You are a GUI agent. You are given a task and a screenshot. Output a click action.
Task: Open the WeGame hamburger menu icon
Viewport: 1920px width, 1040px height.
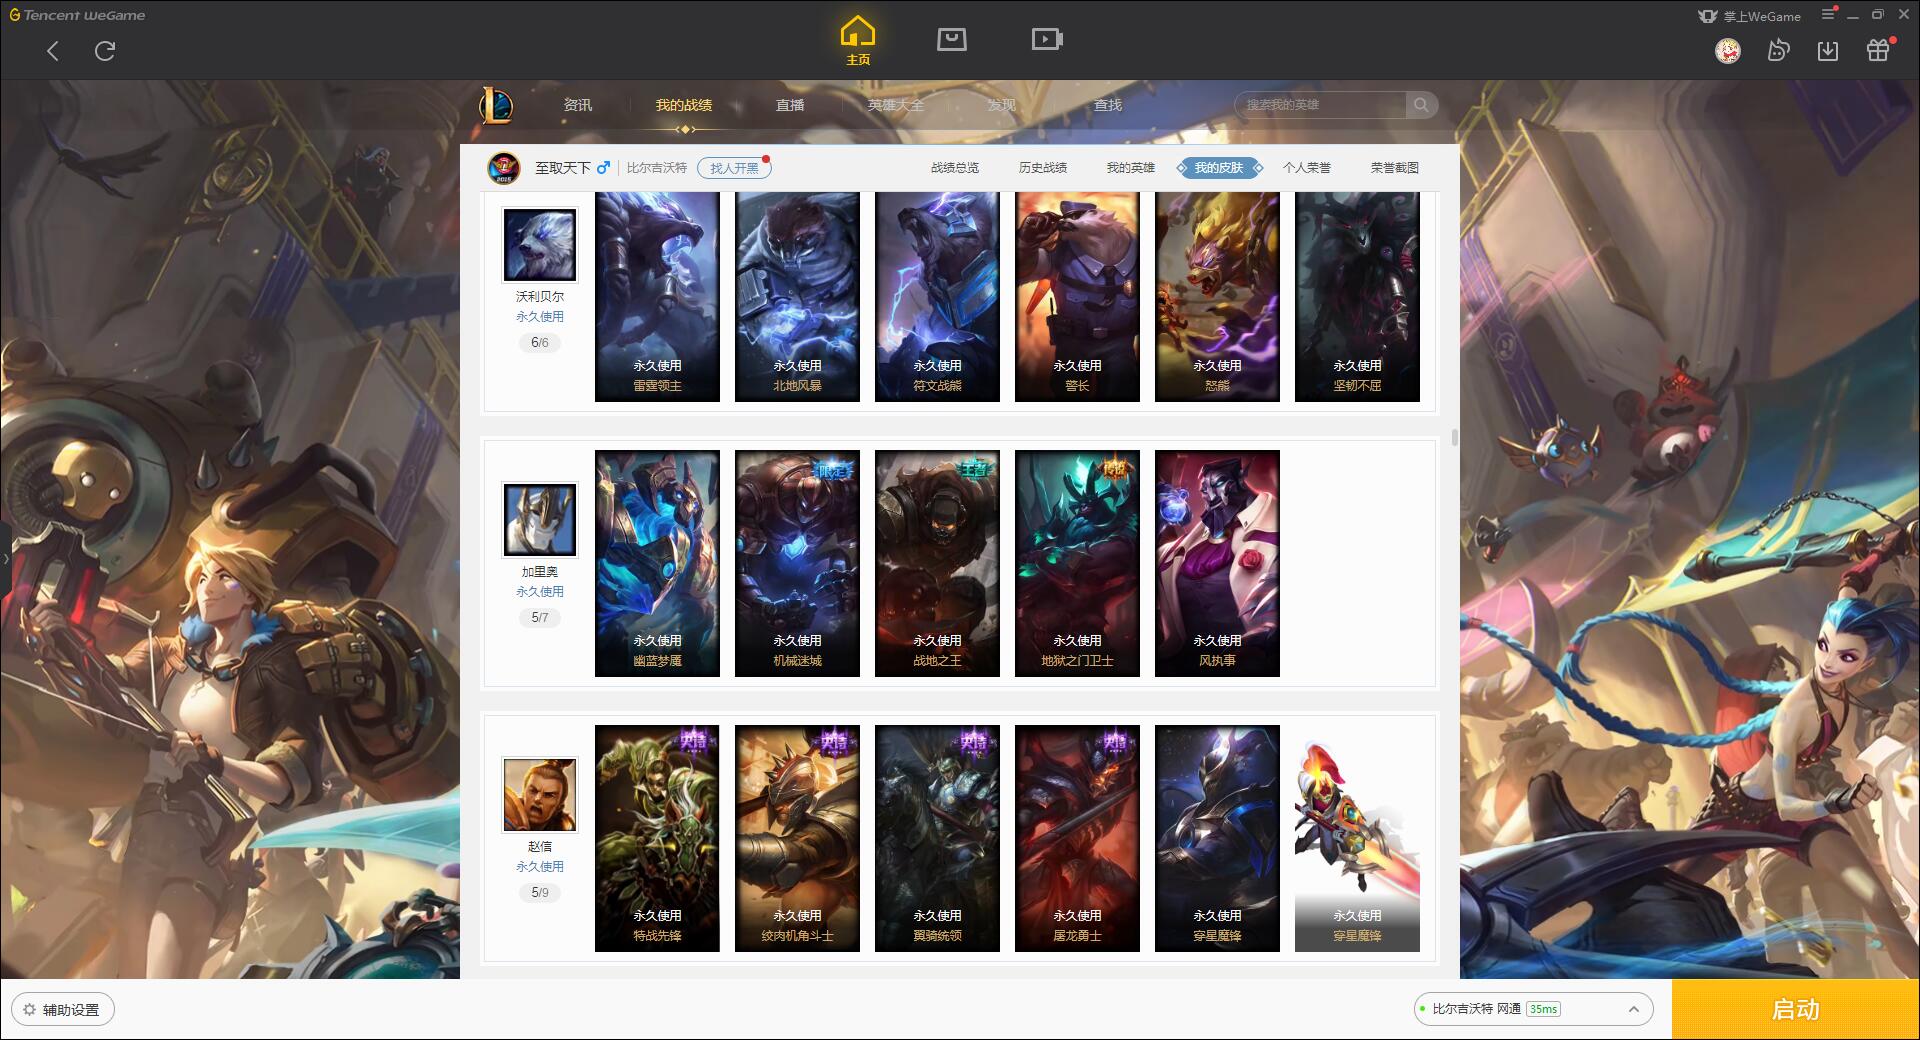pos(1829,15)
